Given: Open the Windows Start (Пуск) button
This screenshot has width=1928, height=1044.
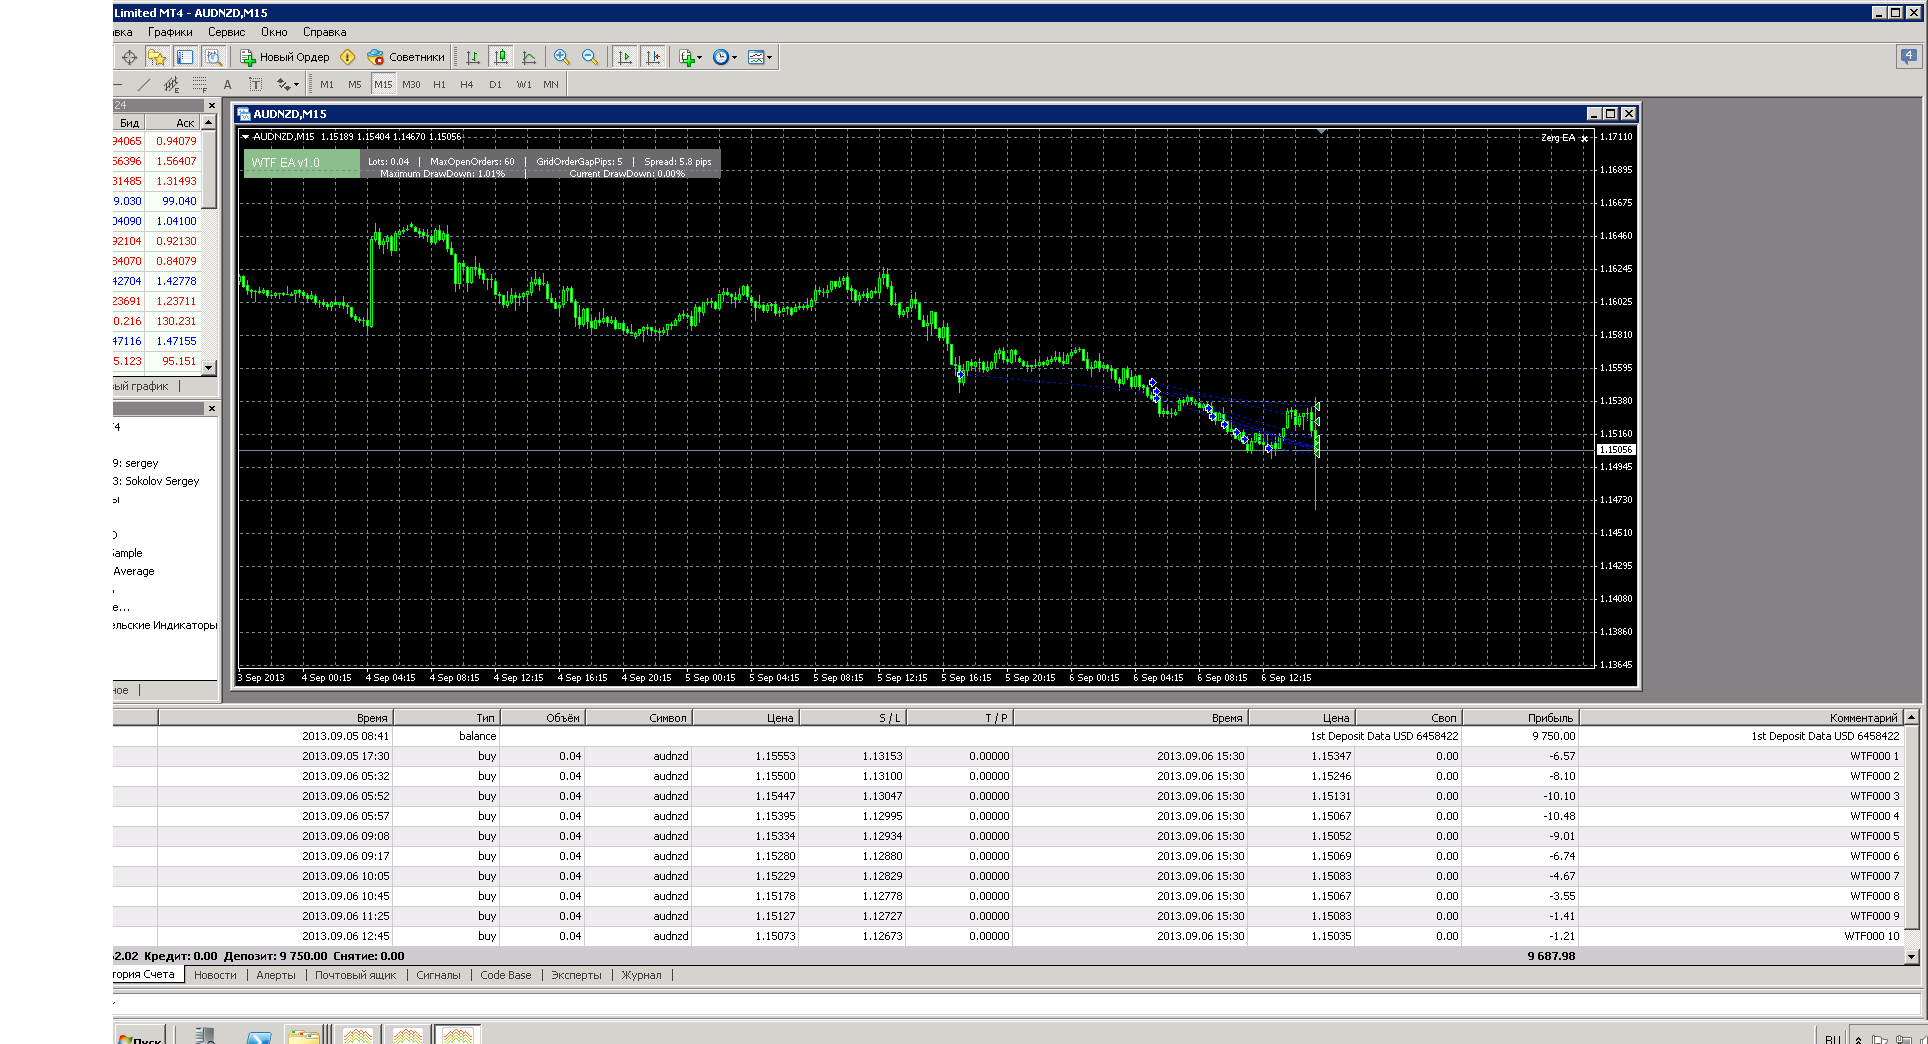Looking at the screenshot, I should [x=139, y=1036].
